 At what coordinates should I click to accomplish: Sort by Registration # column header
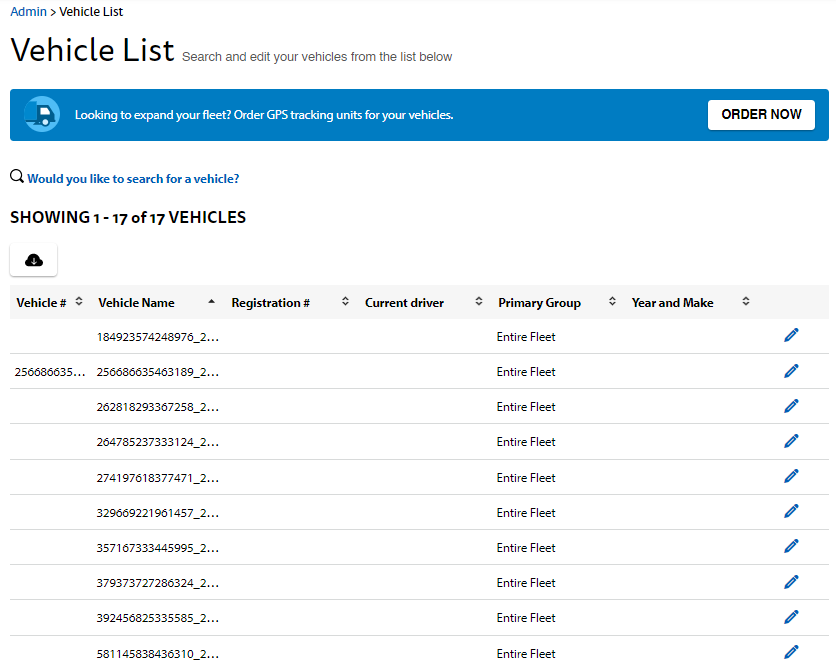click(270, 302)
